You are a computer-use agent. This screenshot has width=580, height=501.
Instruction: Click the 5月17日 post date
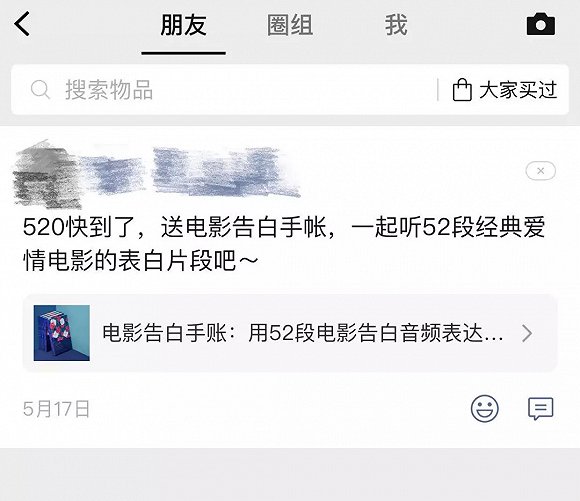(56, 409)
